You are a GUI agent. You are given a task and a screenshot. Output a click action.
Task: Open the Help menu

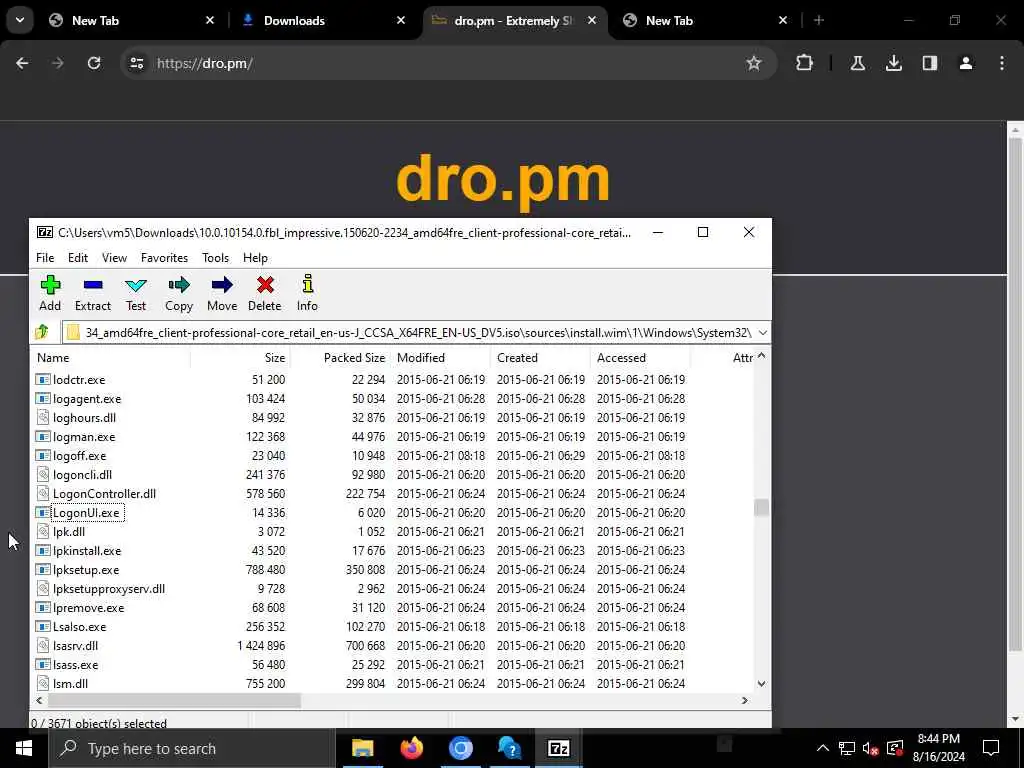coord(255,258)
